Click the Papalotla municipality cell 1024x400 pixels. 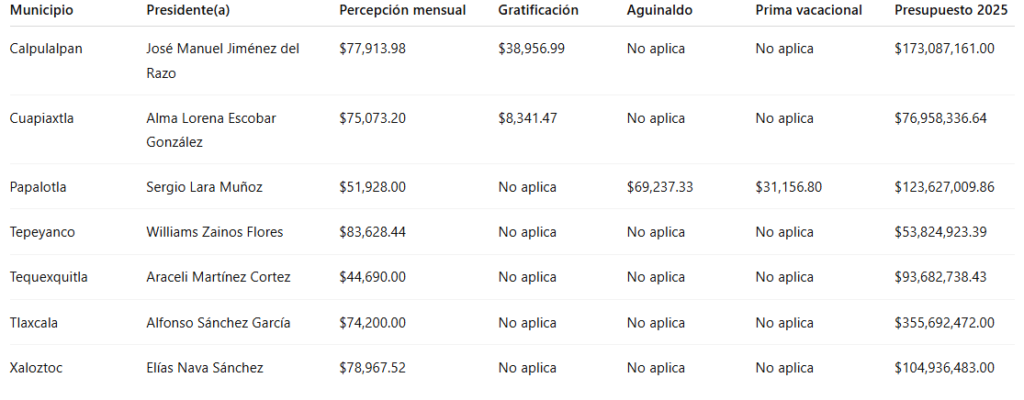click(38, 188)
